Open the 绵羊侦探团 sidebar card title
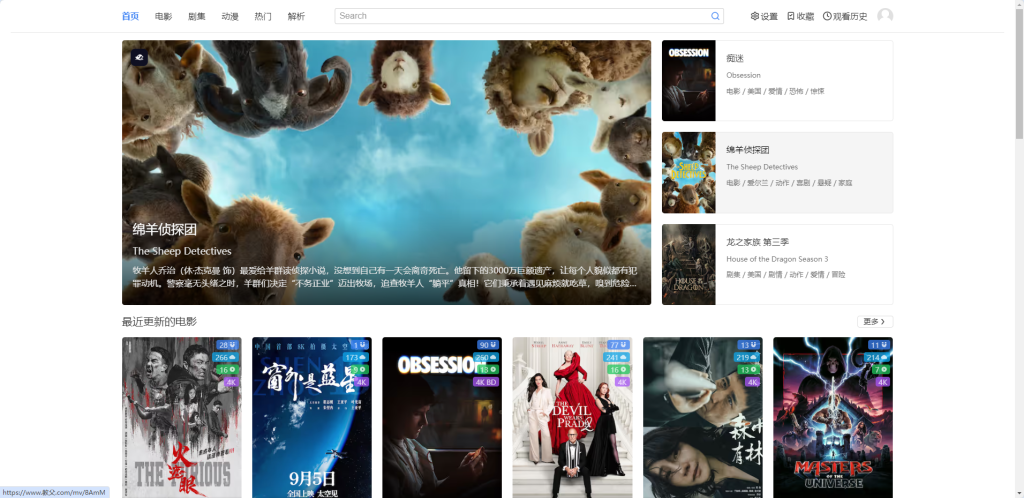The image size is (1024, 498). 748,150
